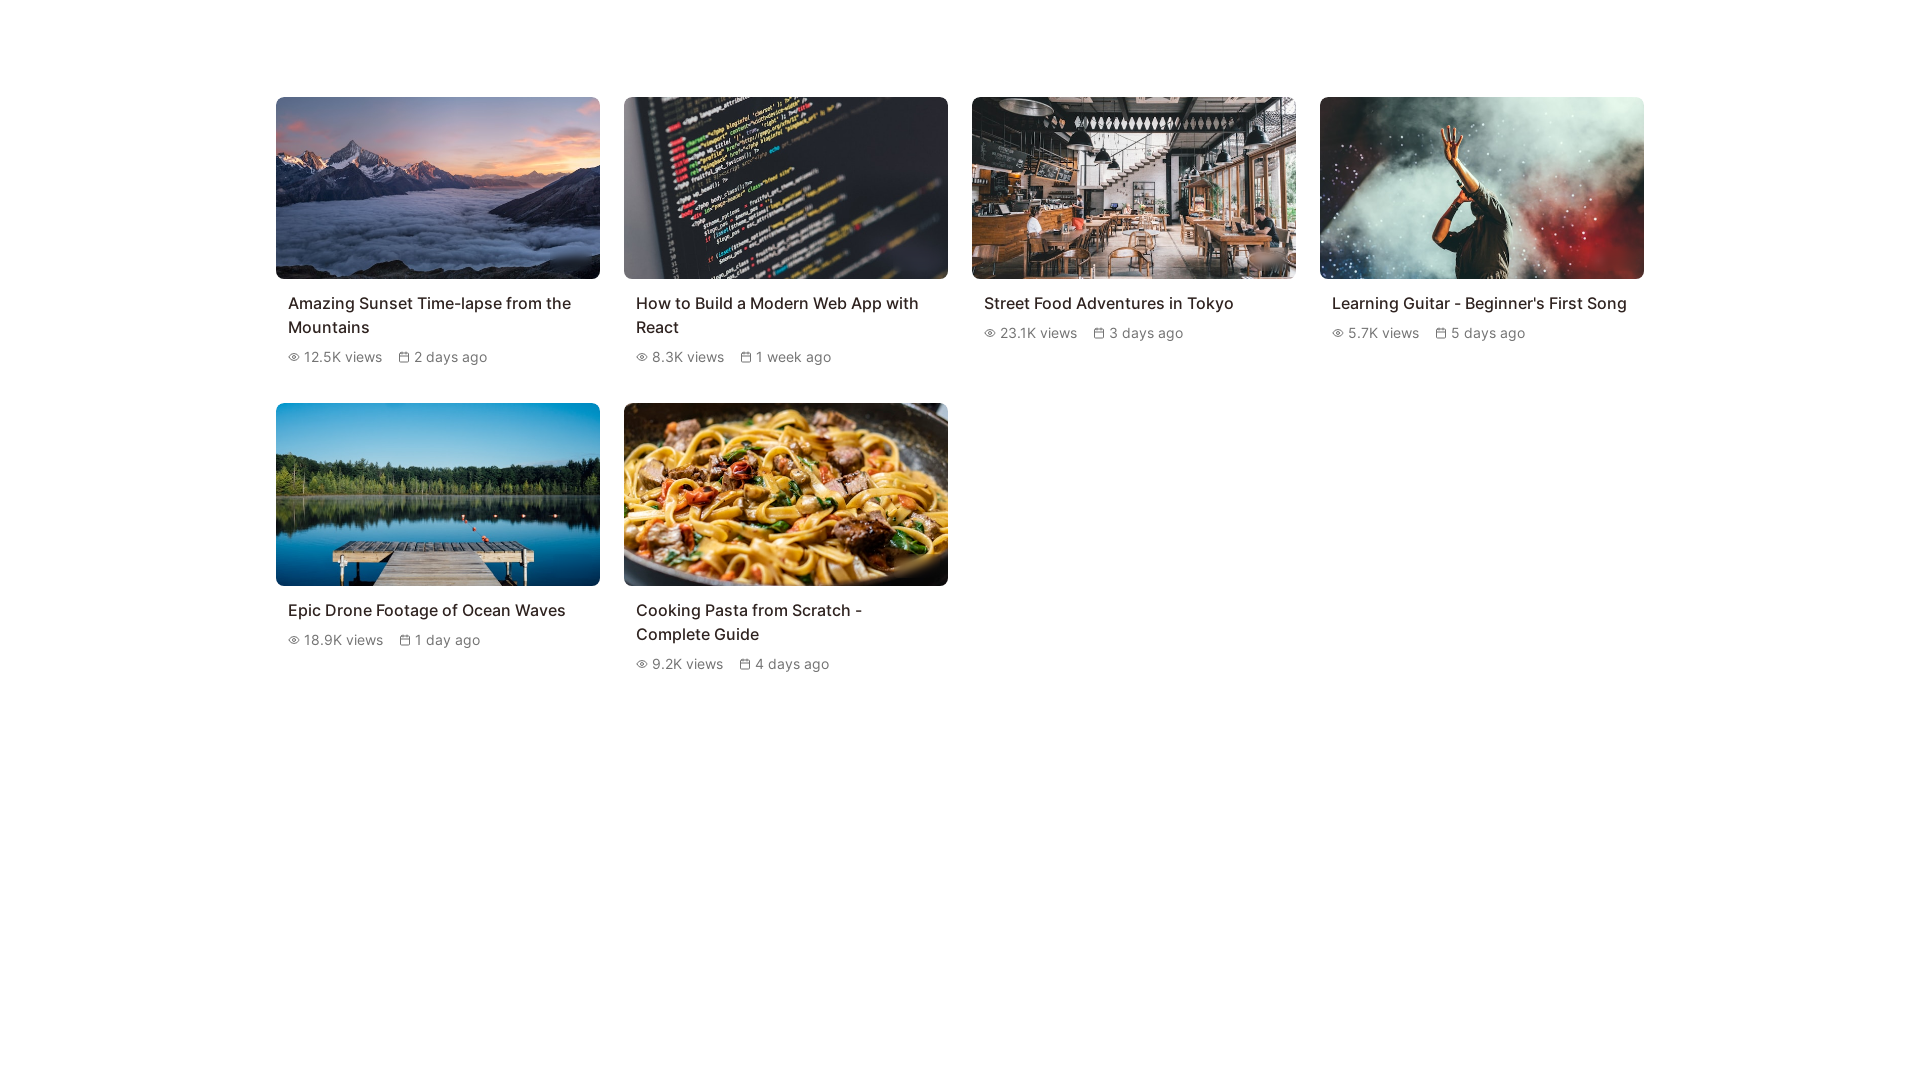This screenshot has width=1920, height=1080.
Task: Open the code screen React thumbnail
Action: point(786,188)
